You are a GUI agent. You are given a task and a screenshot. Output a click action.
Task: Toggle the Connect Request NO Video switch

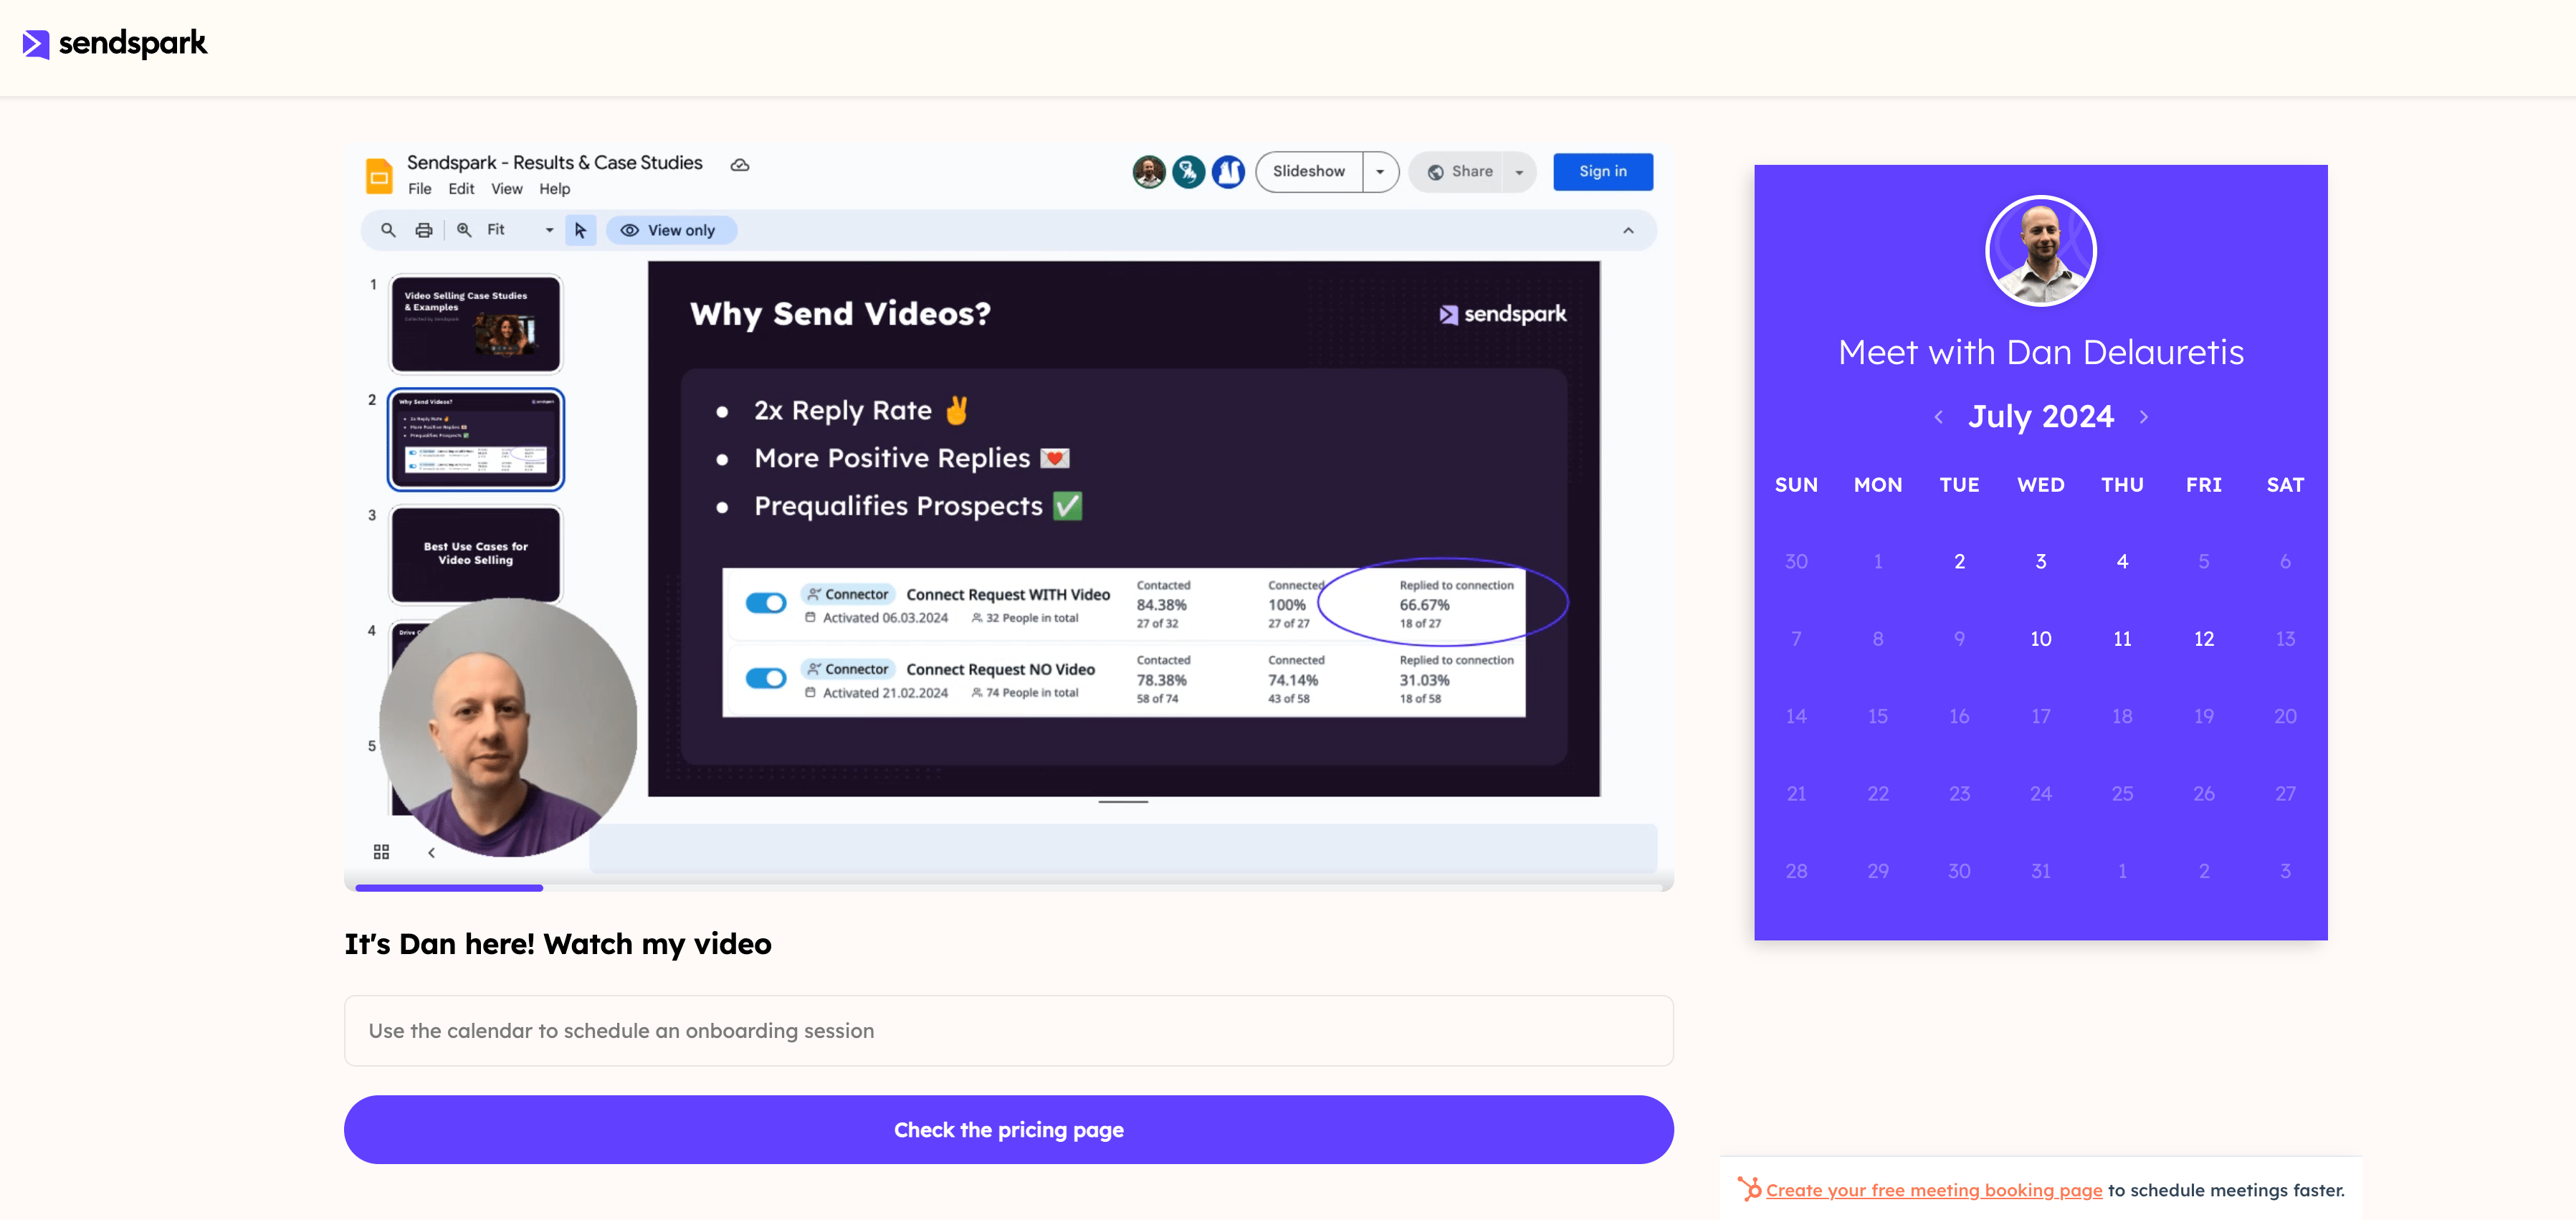[x=766, y=678]
